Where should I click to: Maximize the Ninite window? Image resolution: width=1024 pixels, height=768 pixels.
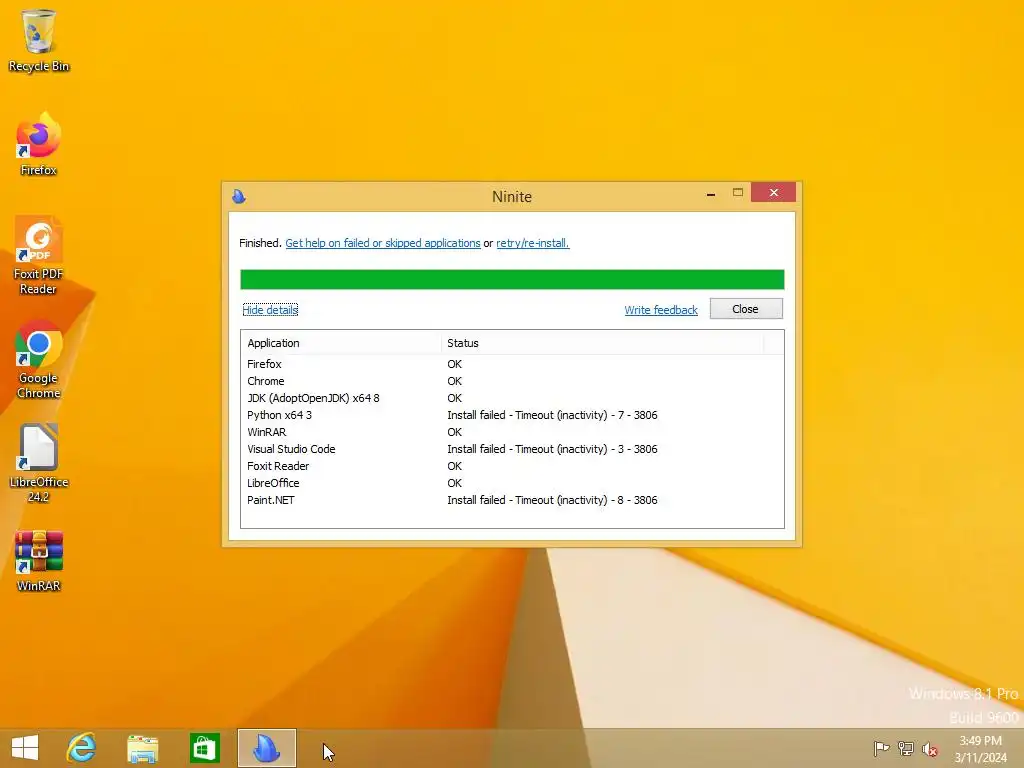pyautogui.click(x=738, y=192)
